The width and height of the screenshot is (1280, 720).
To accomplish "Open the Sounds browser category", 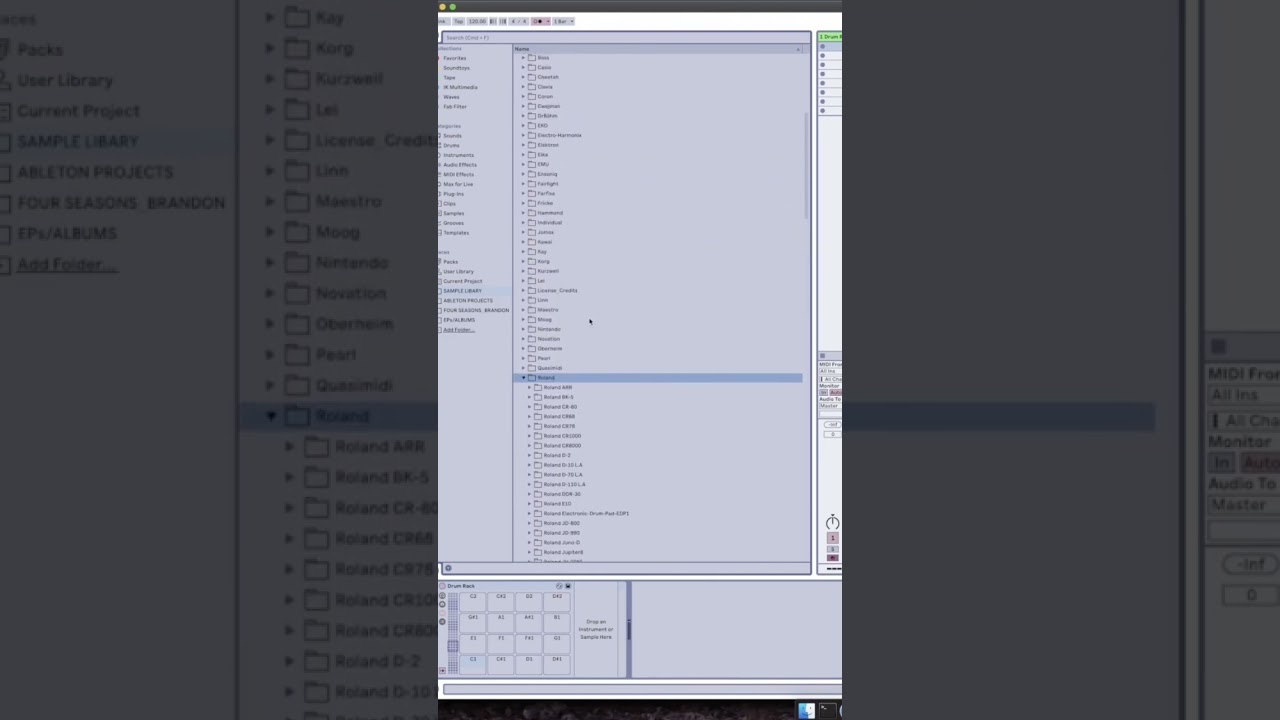I will (x=453, y=136).
